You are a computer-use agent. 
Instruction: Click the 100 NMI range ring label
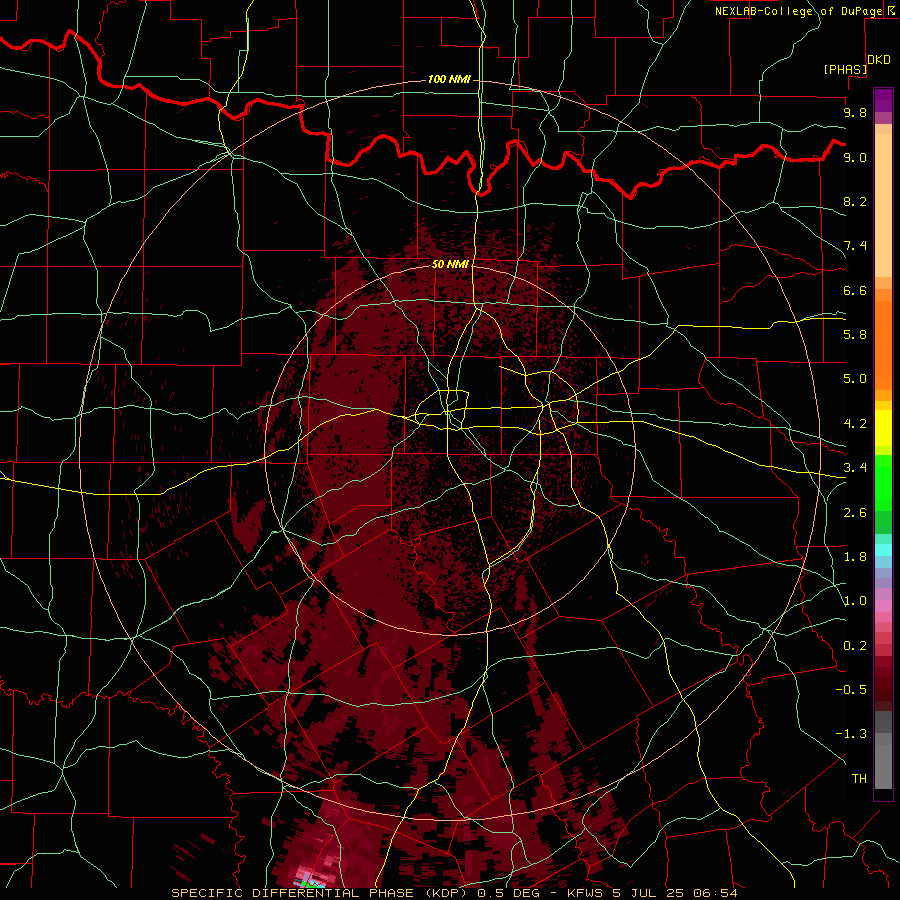pyautogui.click(x=449, y=79)
